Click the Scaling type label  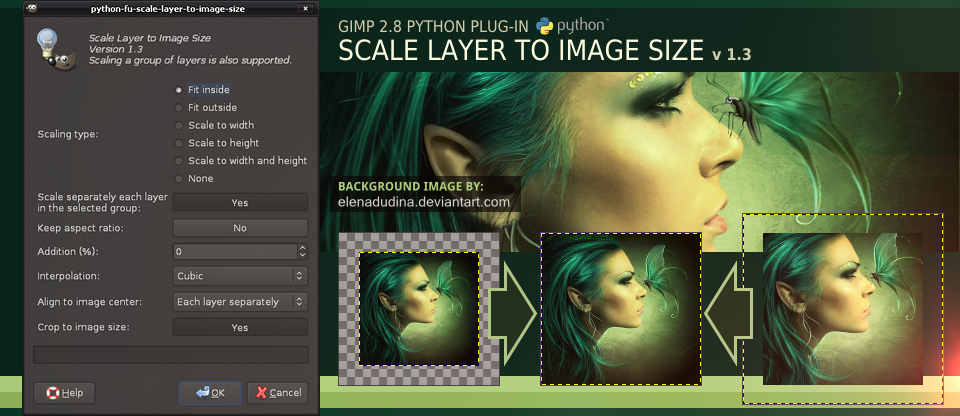pos(68,134)
